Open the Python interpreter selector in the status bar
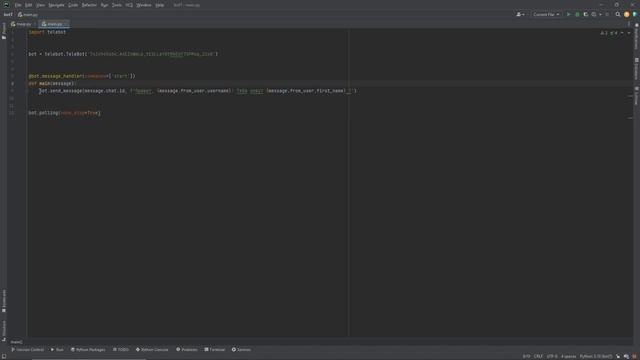This screenshot has width=640, height=360. (x=596, y=356)
